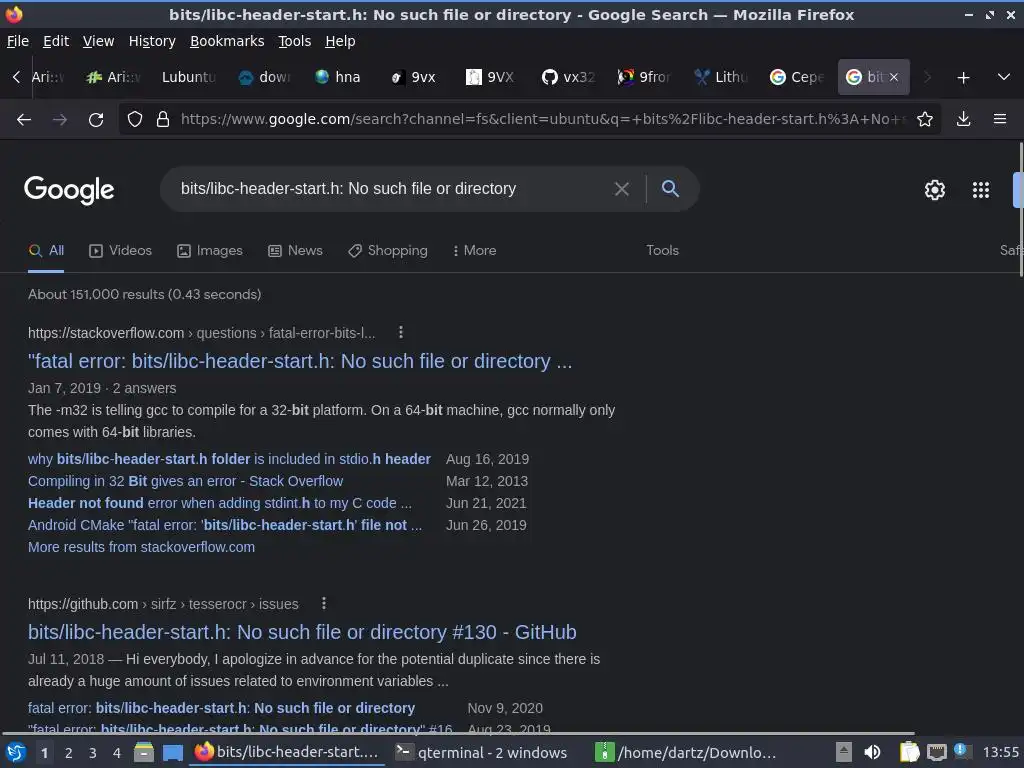Select the Shopping search filter
This screenshot has width=1024, height=768.
click(388, 251)
